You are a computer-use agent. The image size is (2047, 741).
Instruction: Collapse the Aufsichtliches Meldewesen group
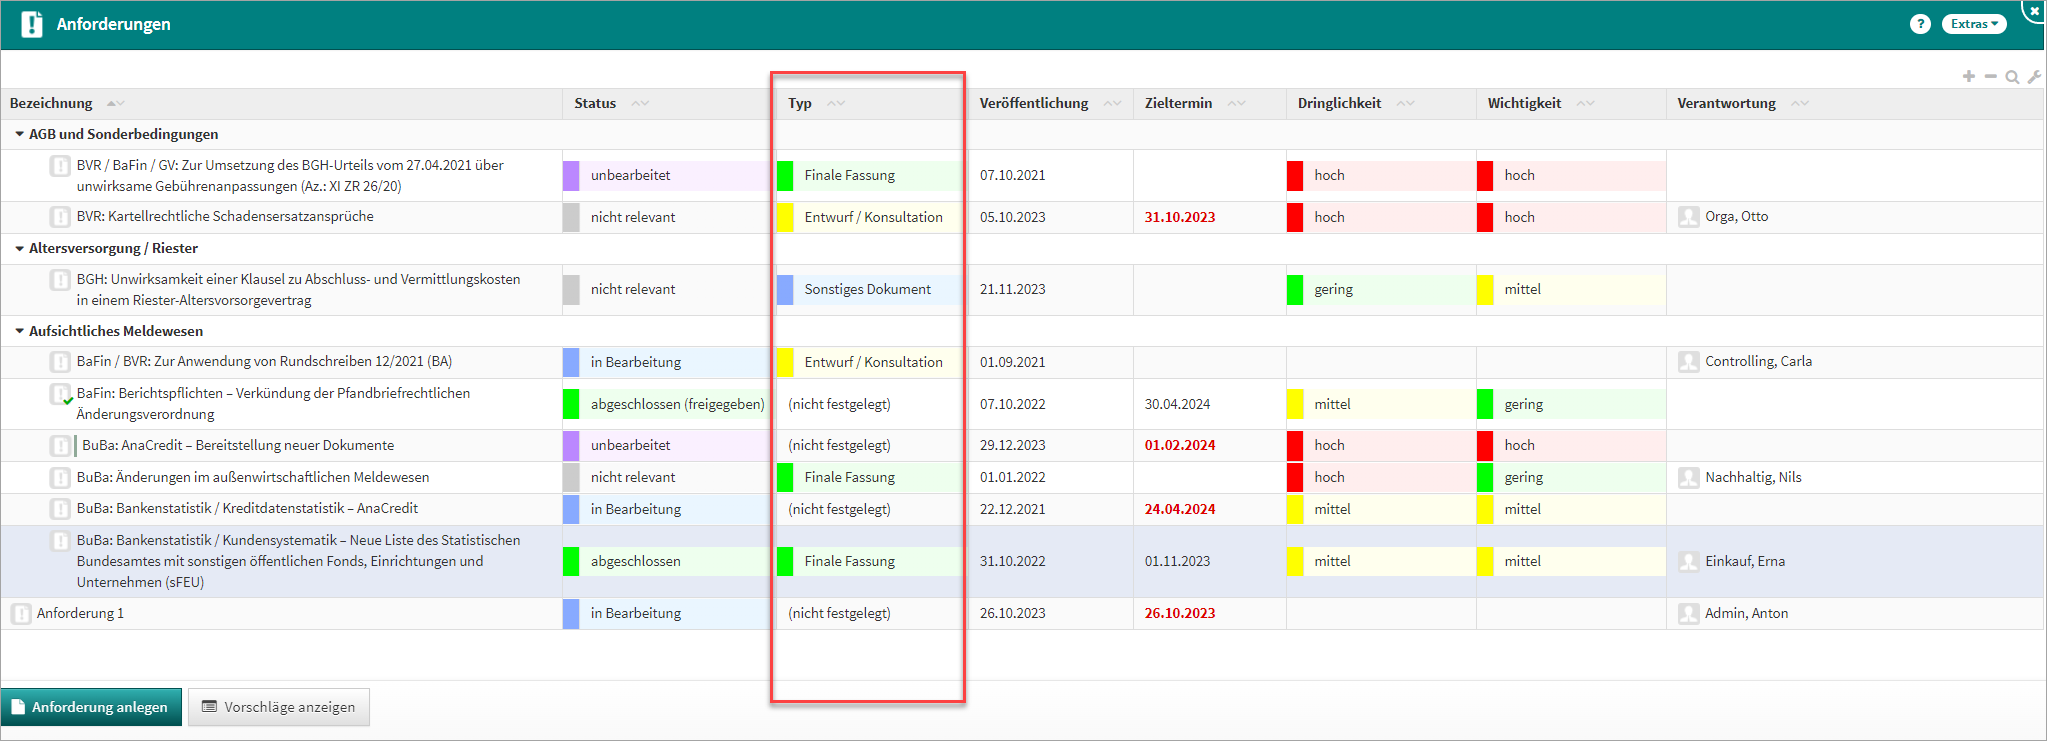(x=19, y=331)
